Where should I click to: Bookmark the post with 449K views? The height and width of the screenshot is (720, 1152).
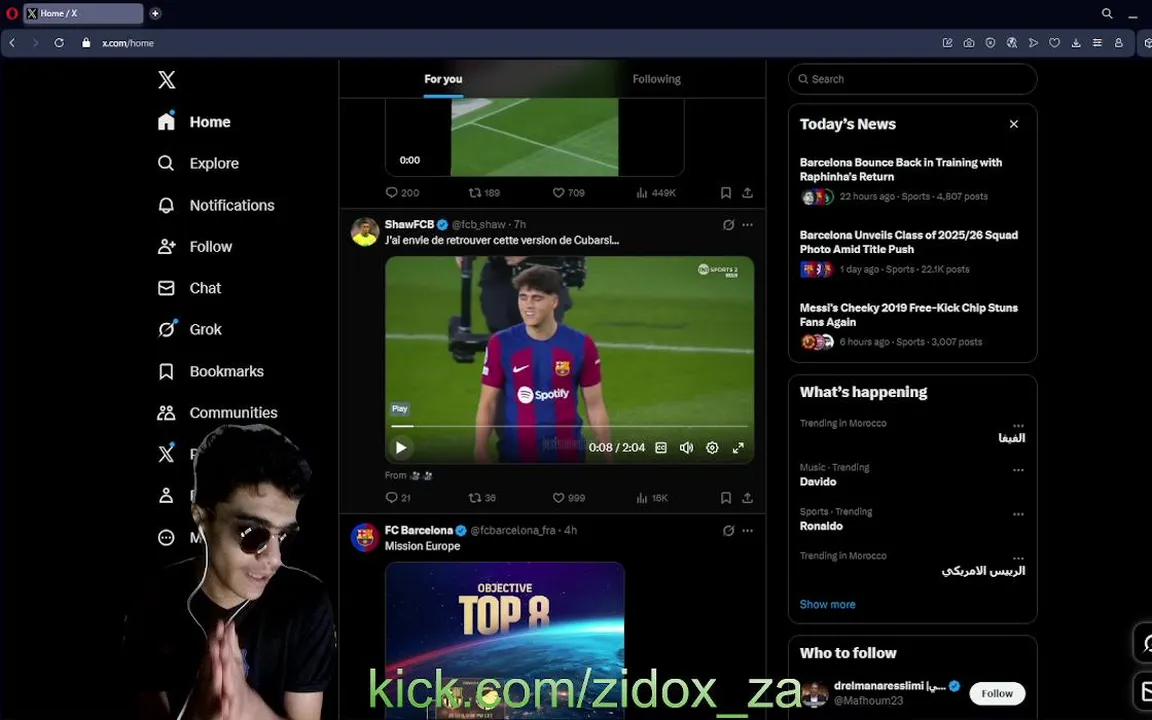(726, 192)
